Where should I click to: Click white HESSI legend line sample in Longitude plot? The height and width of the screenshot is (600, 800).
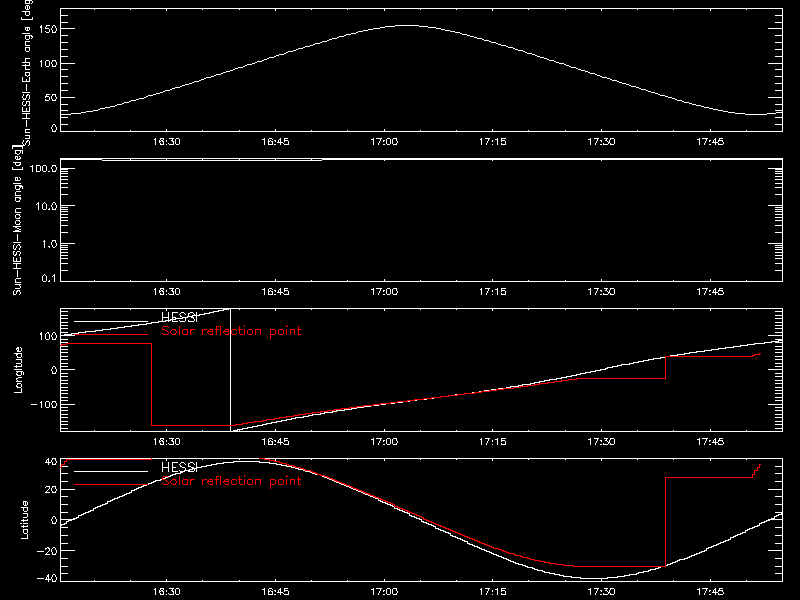point(111,321)
